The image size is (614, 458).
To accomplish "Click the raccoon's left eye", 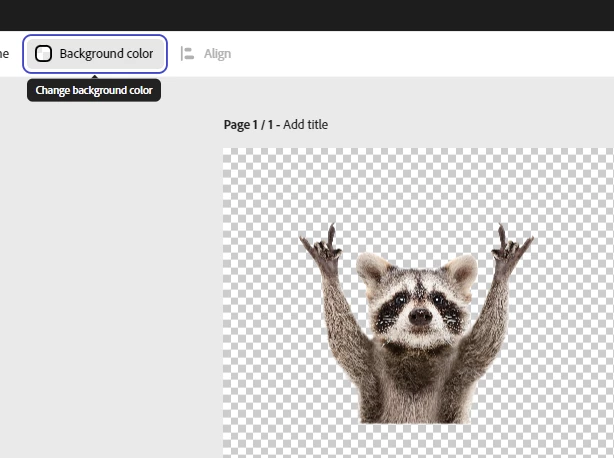I will click(x=400, y=301).
